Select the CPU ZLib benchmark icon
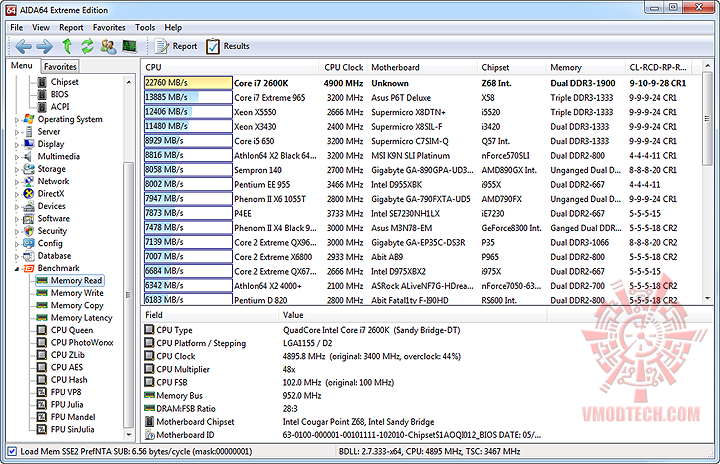Viewport: 720px width, 464px height. pyautogui.click(x=42, y=355)
